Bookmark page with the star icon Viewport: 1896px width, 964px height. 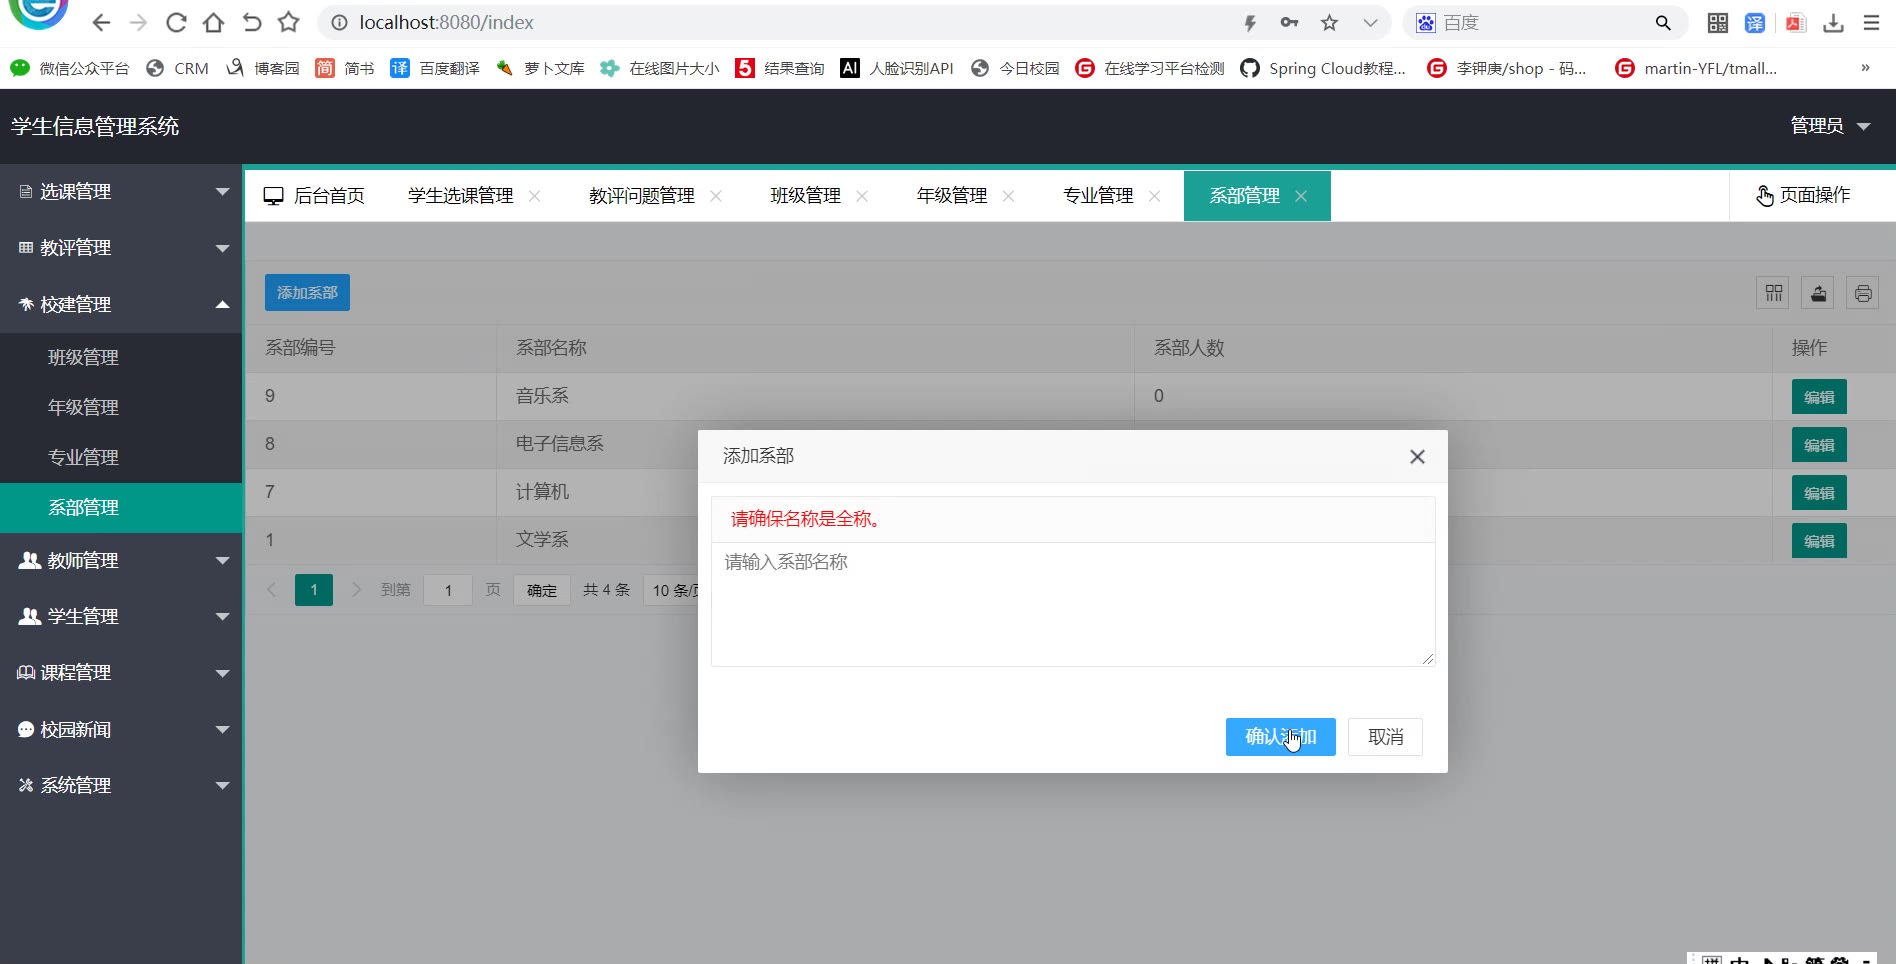[1329, 22]
